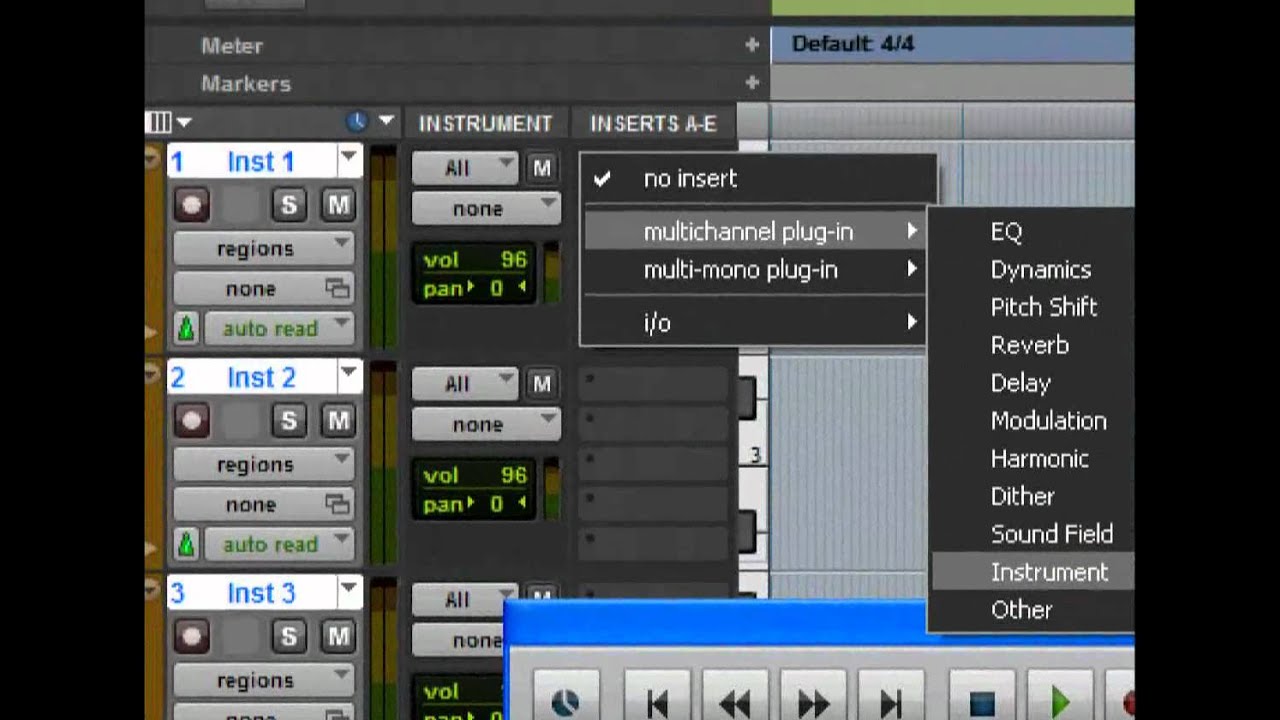Record-enable the Inst 2 track
Screen dimensions: 1280x720
(191, 422)
